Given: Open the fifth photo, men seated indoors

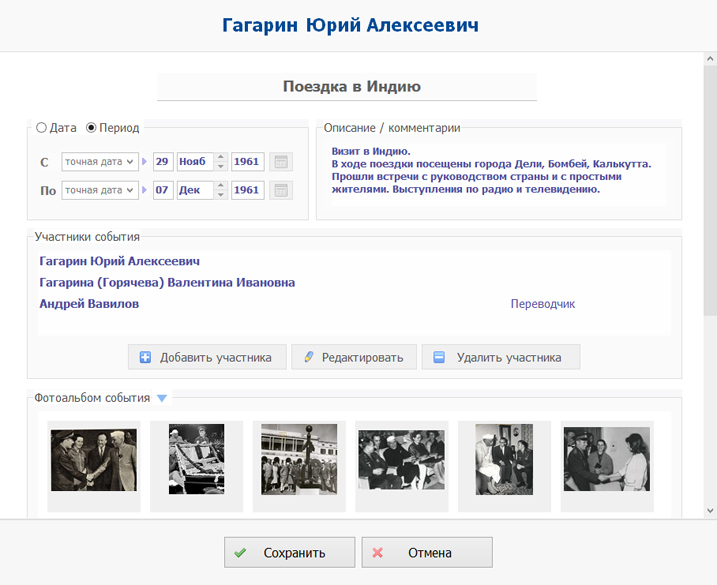Looking at the screenshot, I should click(x=504, y=459).
